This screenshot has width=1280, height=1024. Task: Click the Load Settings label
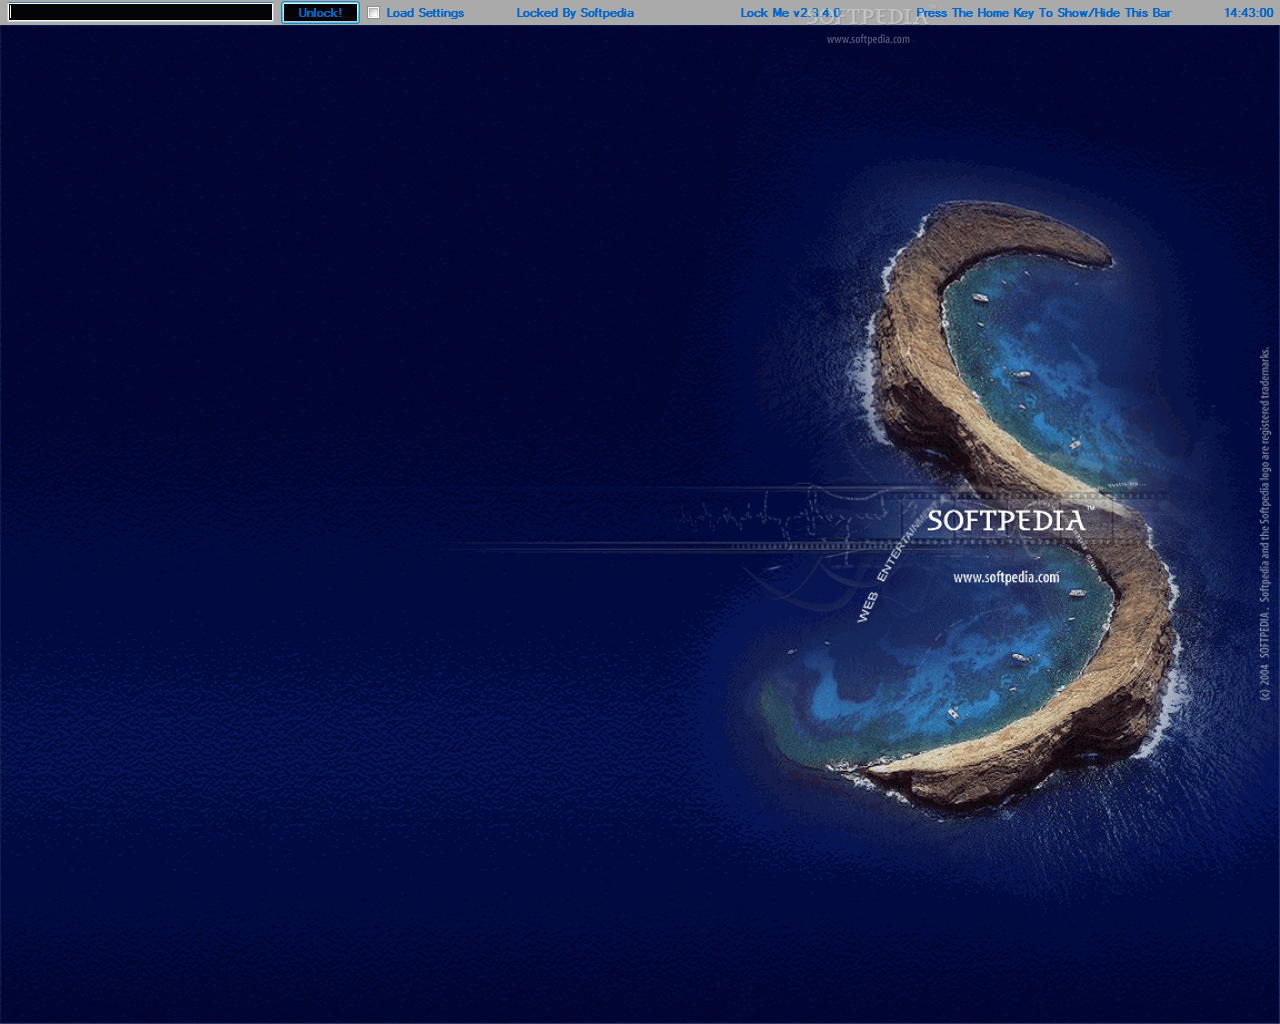[425, 13]
